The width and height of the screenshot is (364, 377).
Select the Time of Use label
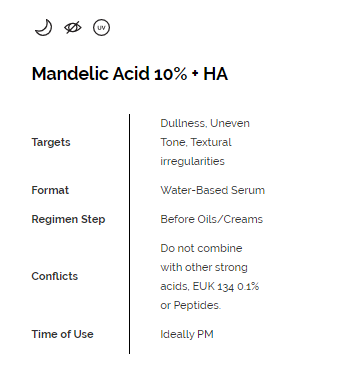[x=62, y=334]
